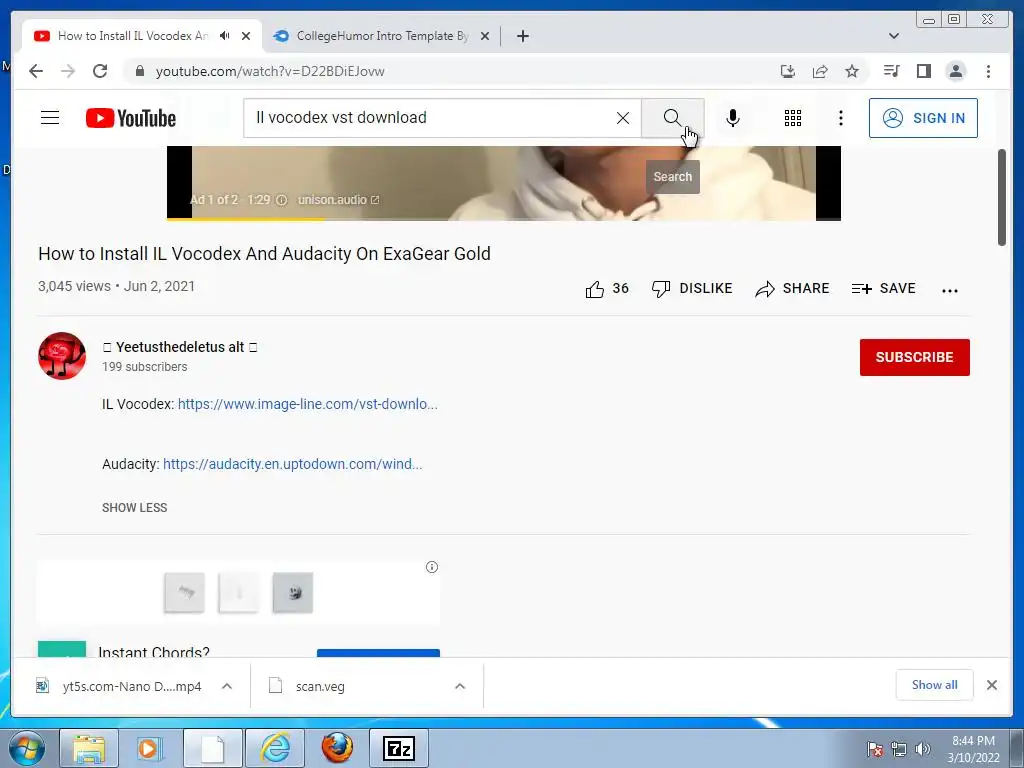Open the tab search dropdown chevron
Screen dimensions: 1024x768
click(894, 36)
